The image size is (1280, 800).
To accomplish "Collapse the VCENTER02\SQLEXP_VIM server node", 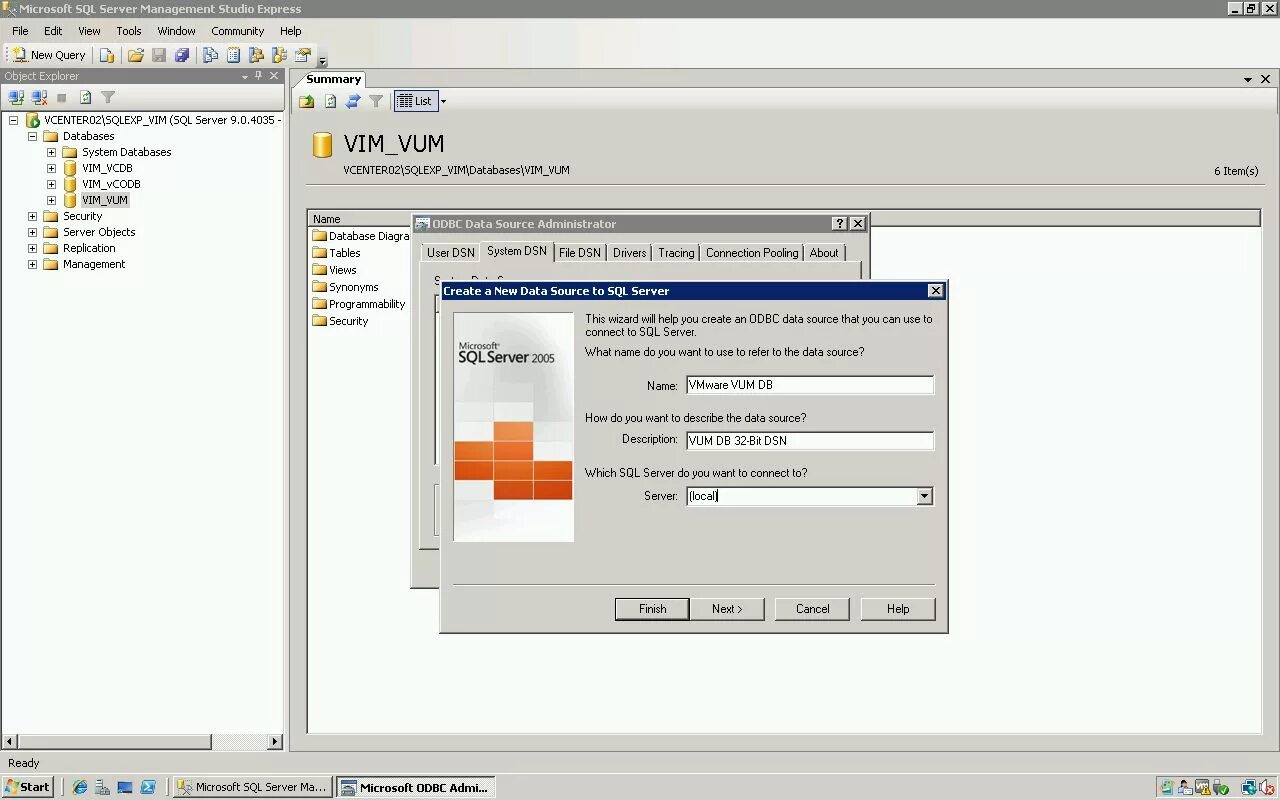I will click(14, 120).
